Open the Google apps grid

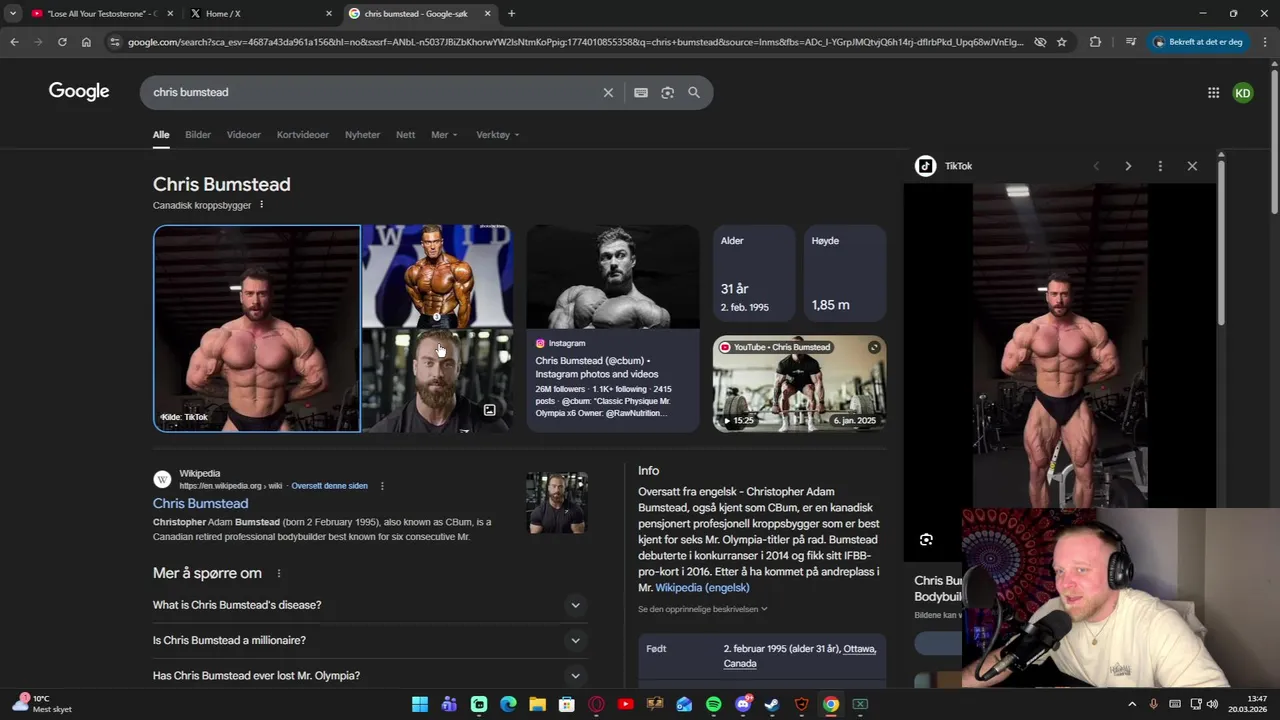point(1213,93)
